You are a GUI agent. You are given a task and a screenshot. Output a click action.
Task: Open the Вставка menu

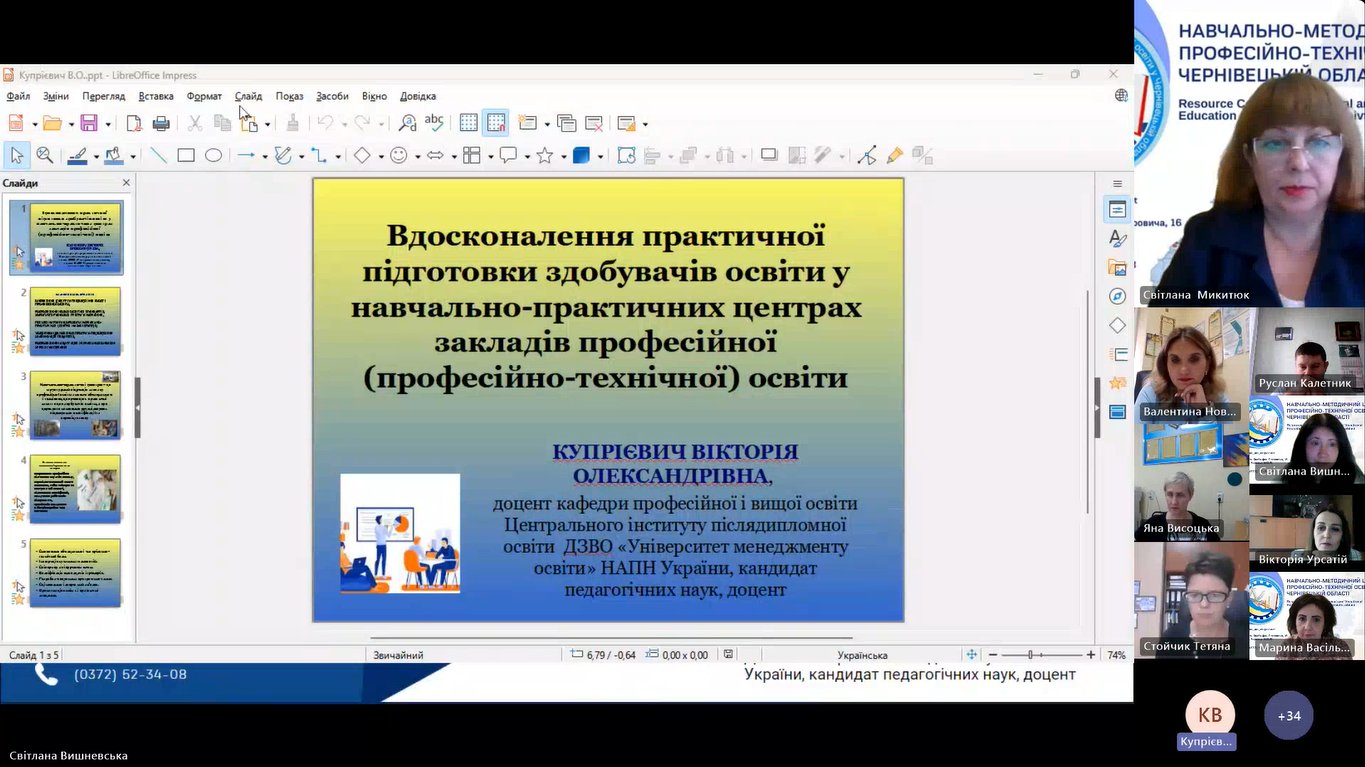point(156,96)
